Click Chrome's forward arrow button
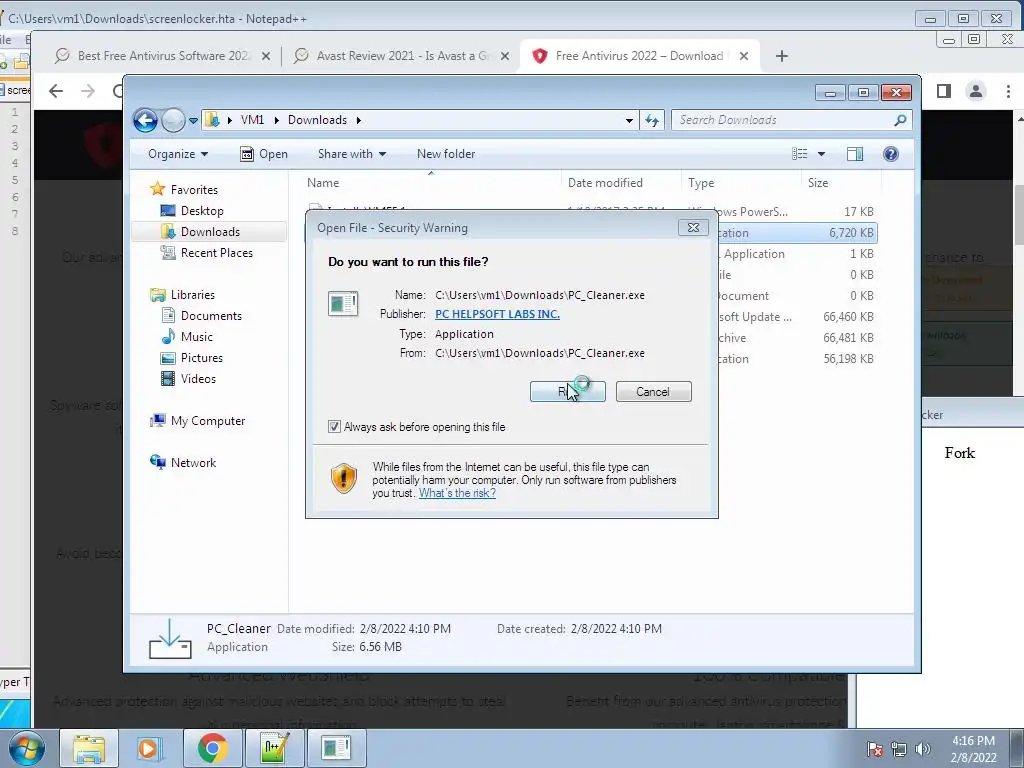Image resolution: width=1024 pixels, height=768 pixels. coord(88,91)
